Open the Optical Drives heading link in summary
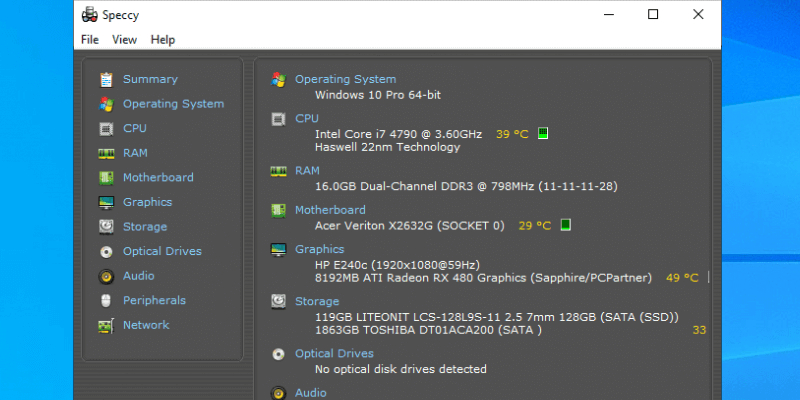Image resolution: width=800 pixels, height=400 pixels. point(334,354)
